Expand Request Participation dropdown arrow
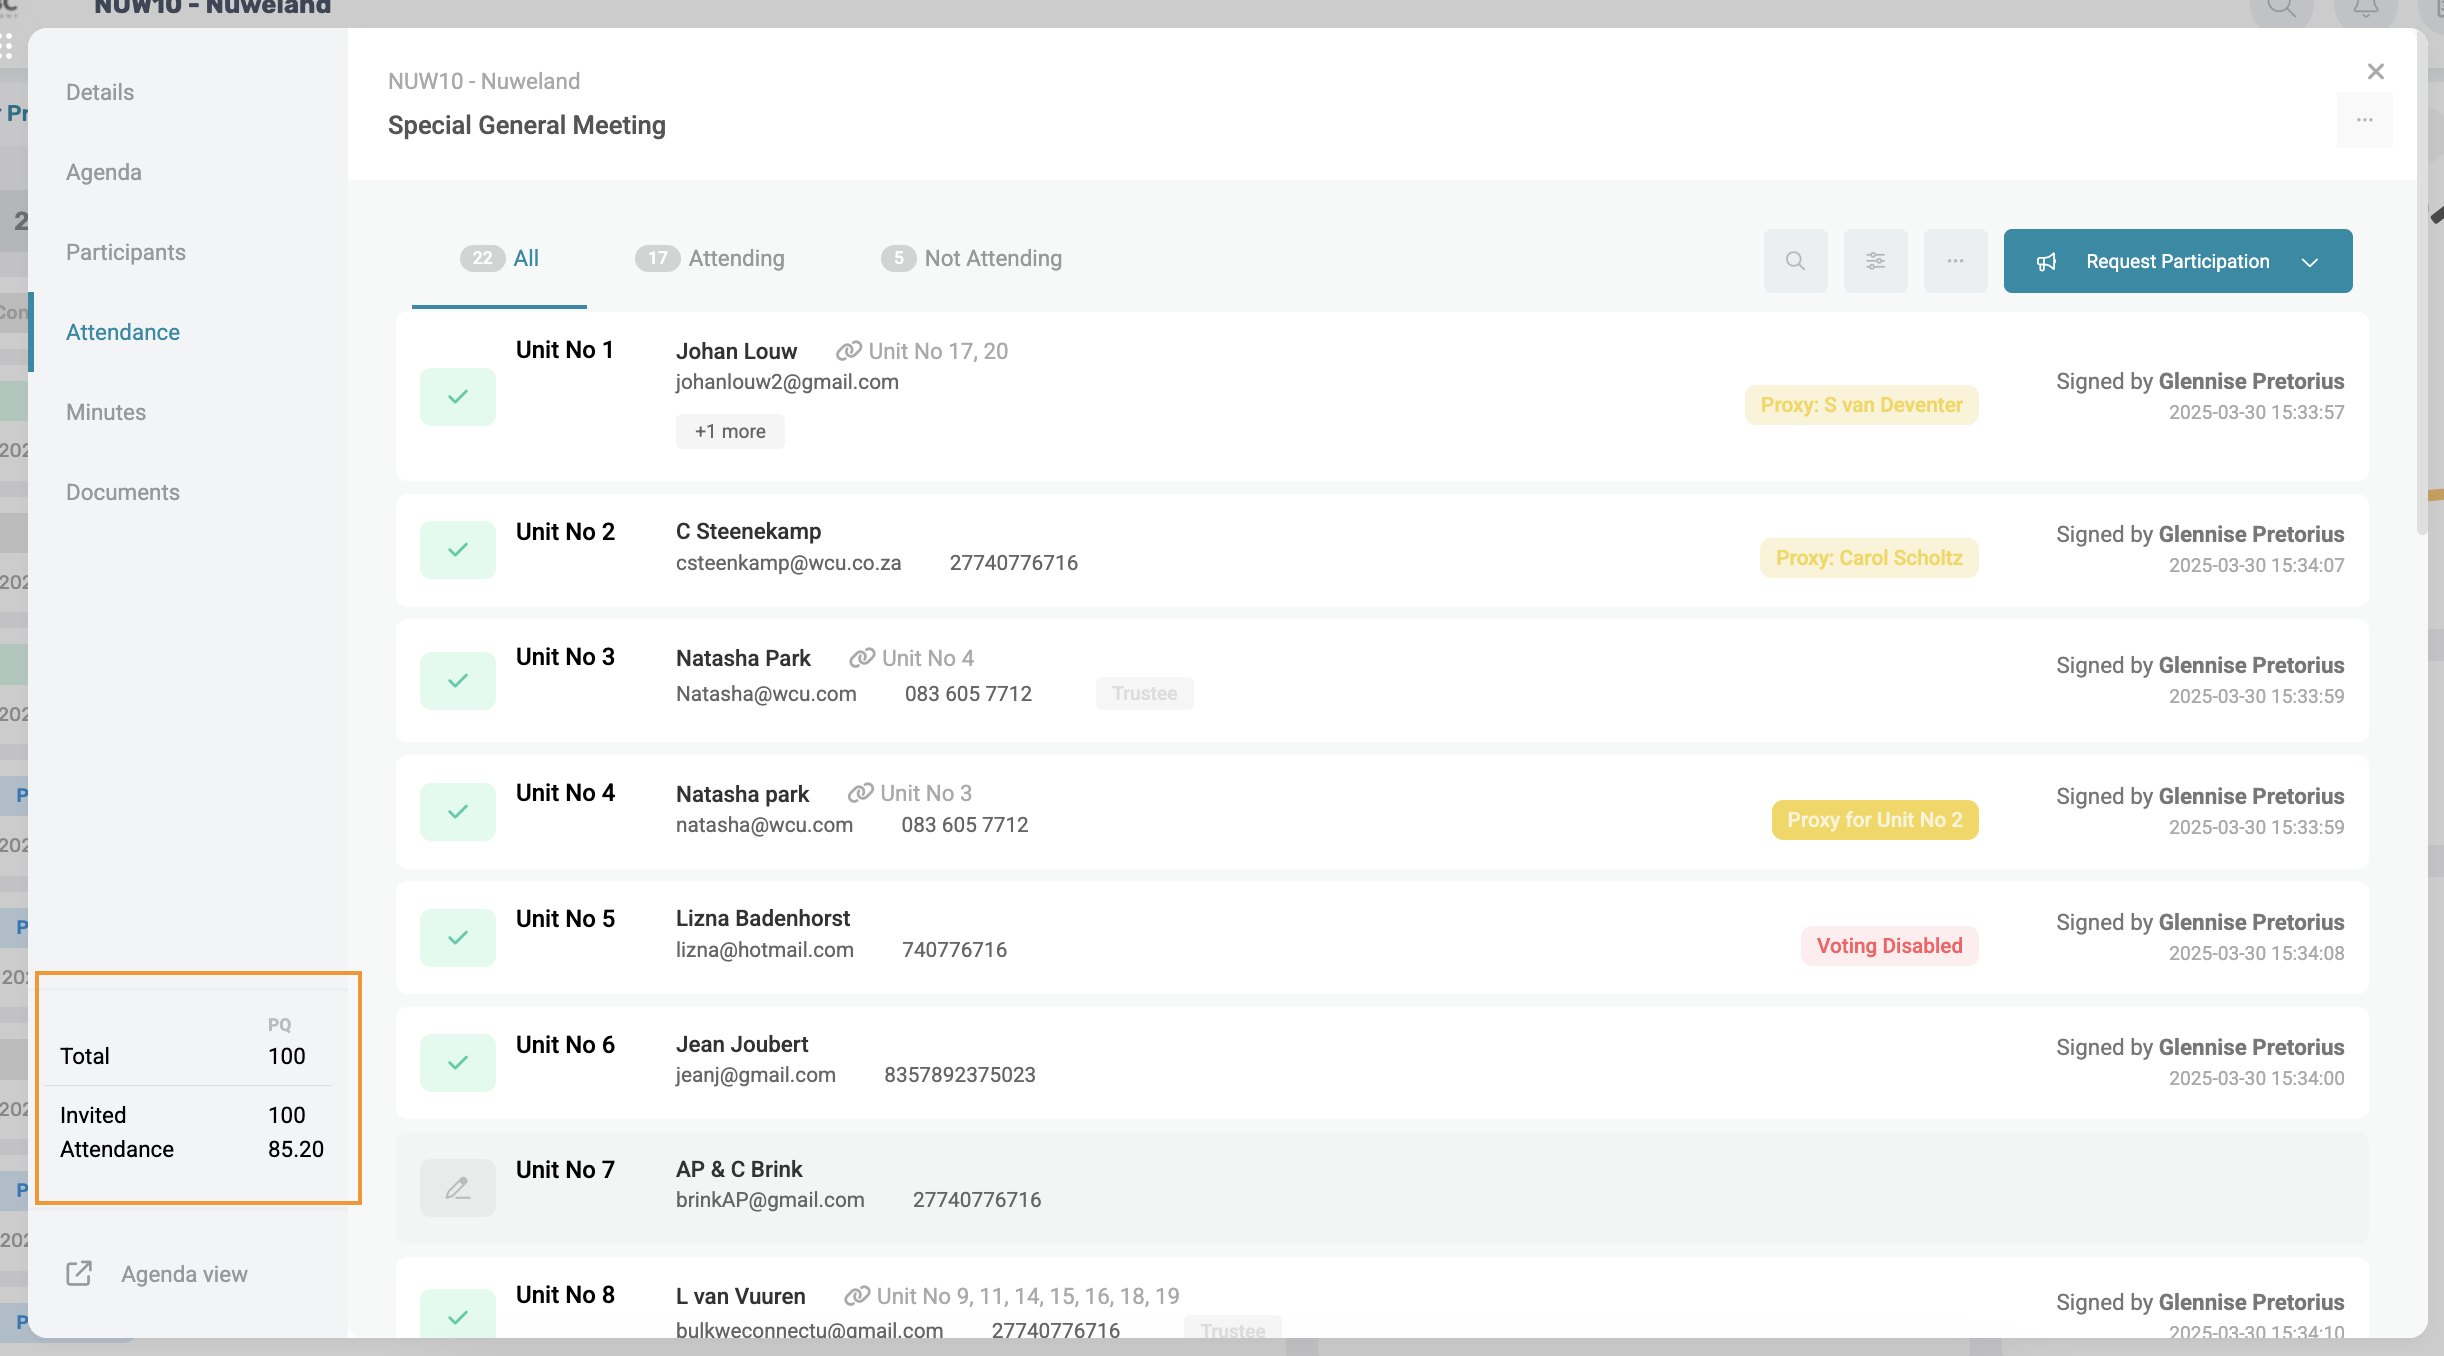The height and width of the screenshot is (1356, 2444). (x=2309, y=262)
